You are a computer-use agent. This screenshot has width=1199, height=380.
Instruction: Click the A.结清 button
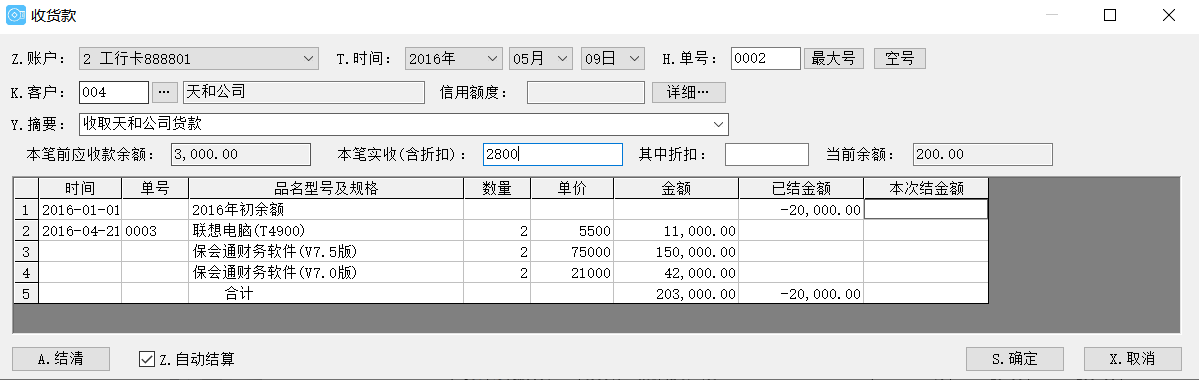pos(61,359)
